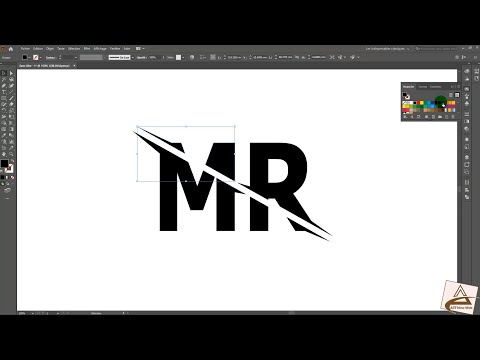Switch swatches to thumbnail view
Viewport: 480px width, 360px height.
click(457, 95)
